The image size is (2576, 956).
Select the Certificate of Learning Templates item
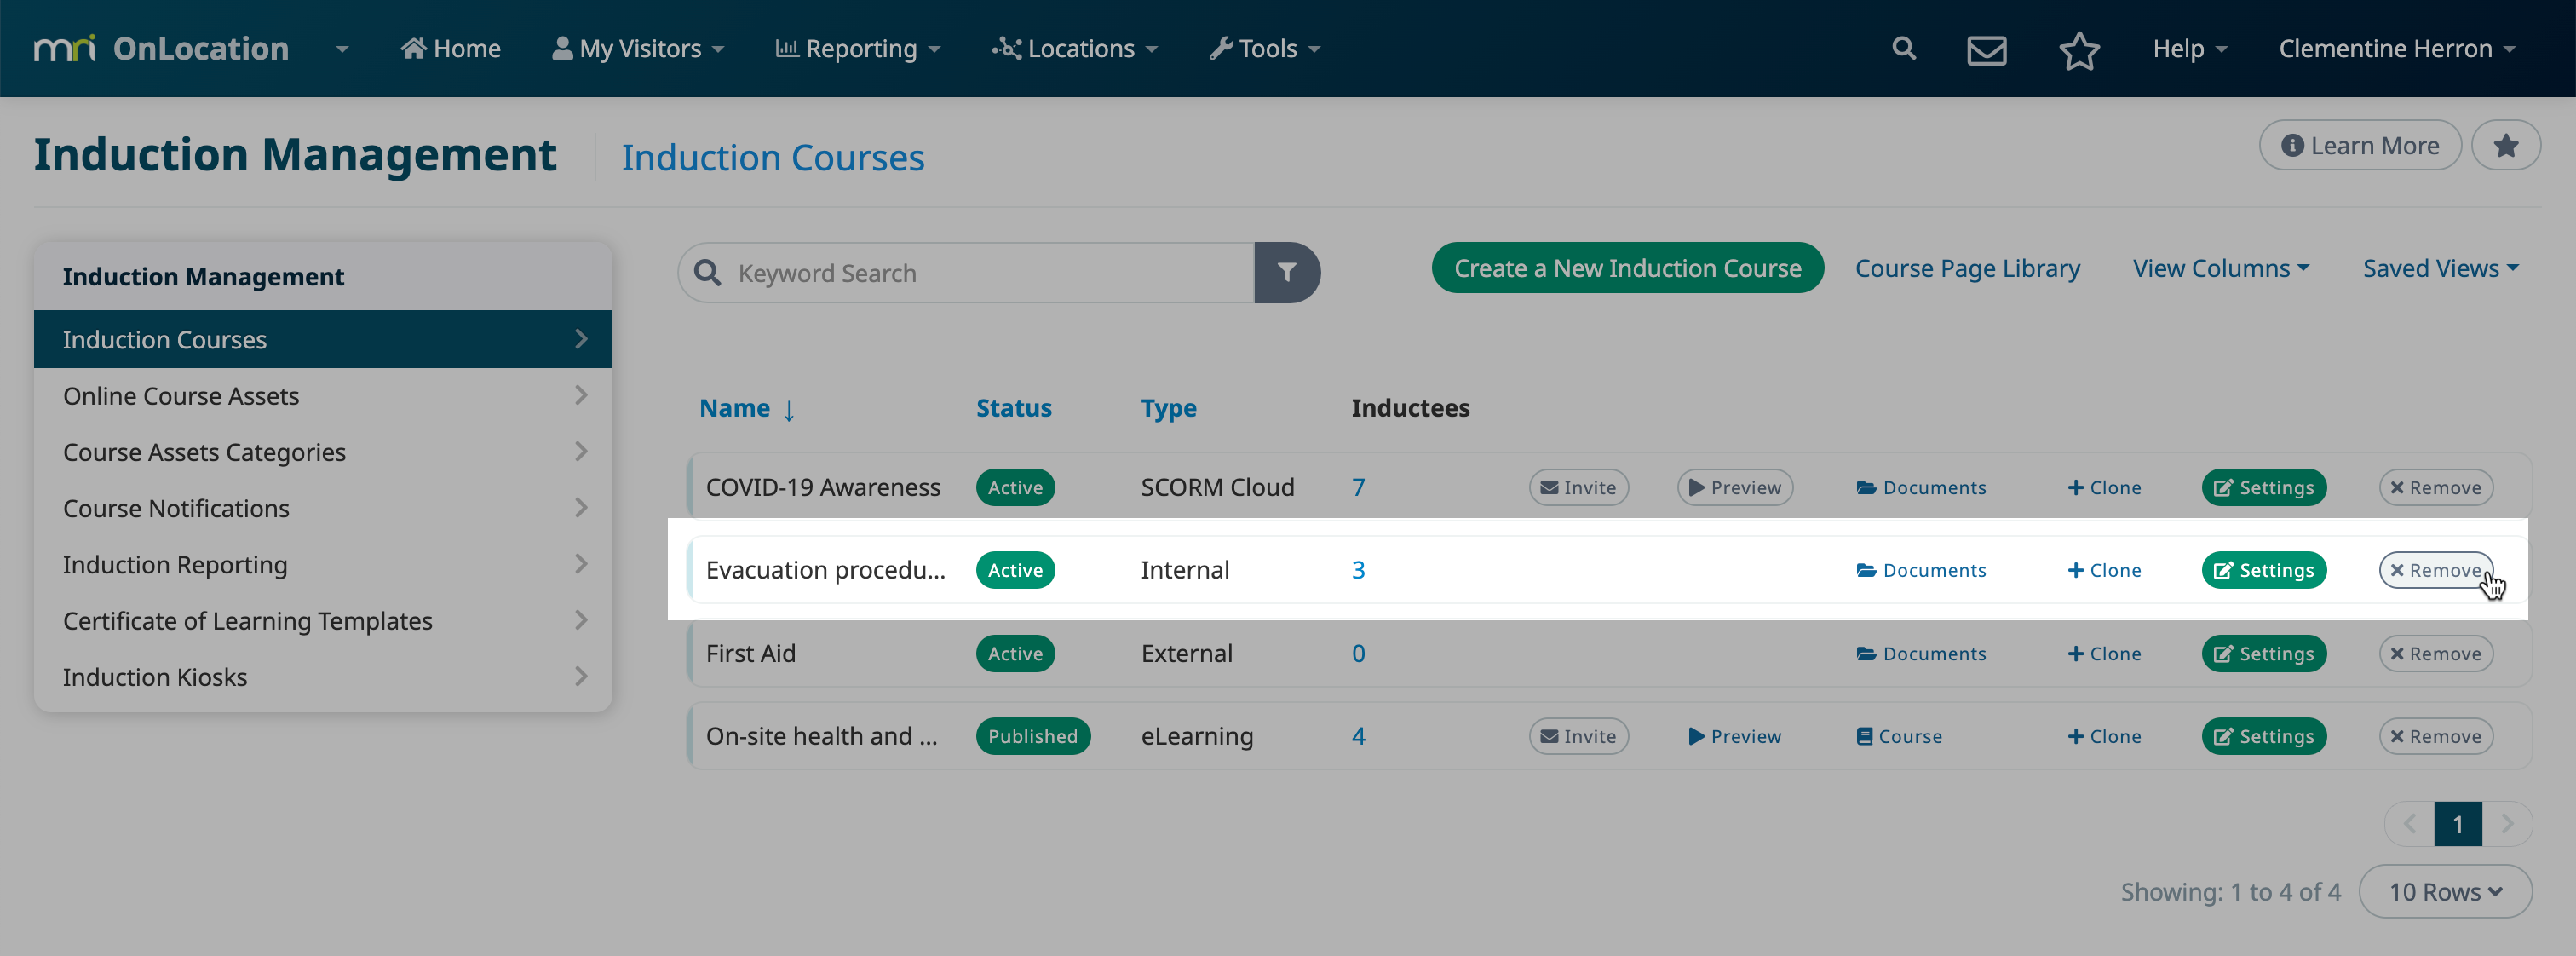click(246, 619)
